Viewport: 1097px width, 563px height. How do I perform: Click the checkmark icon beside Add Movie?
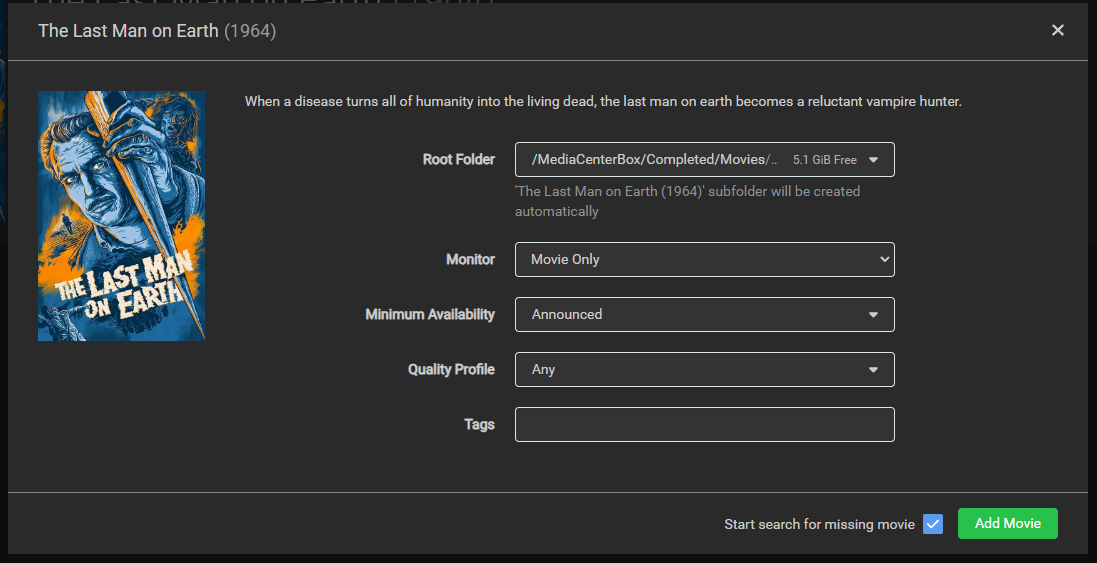click(933, 524)
